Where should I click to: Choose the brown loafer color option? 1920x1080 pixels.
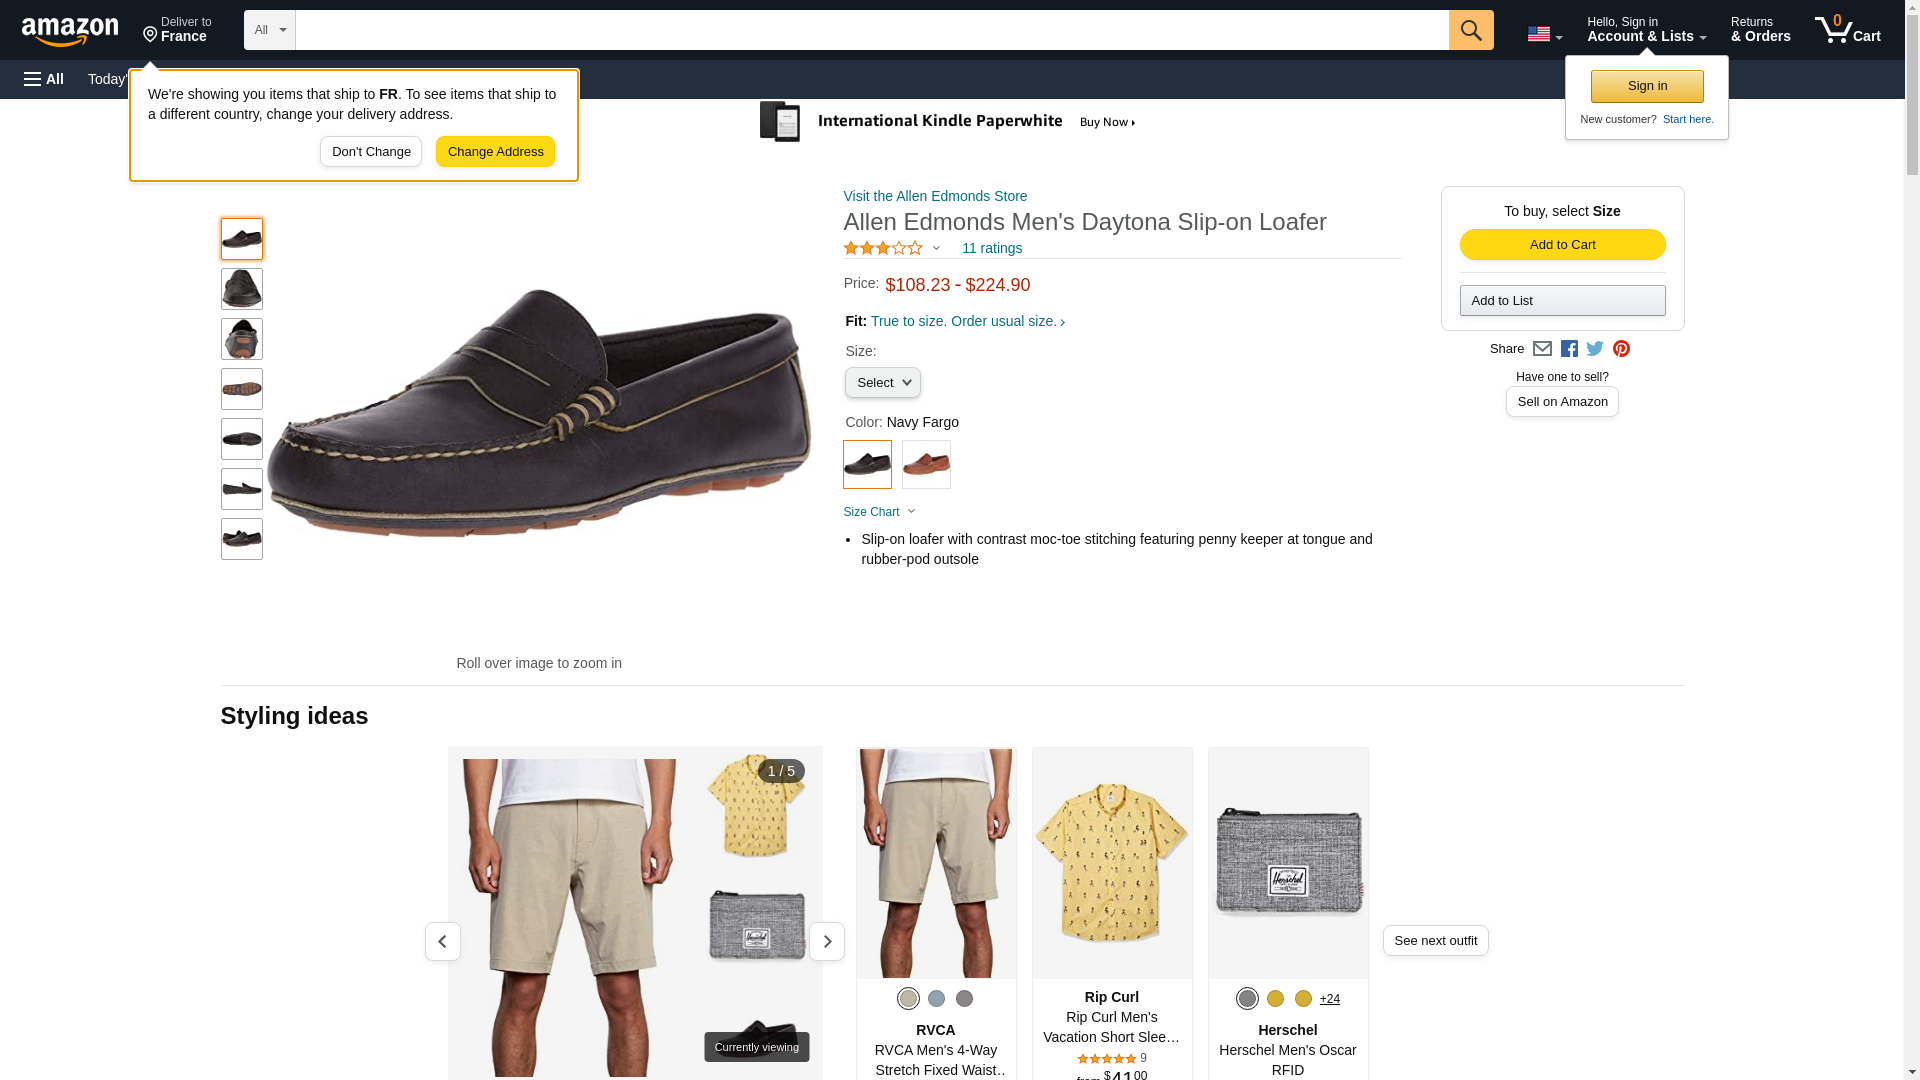[x=926, y=464]
